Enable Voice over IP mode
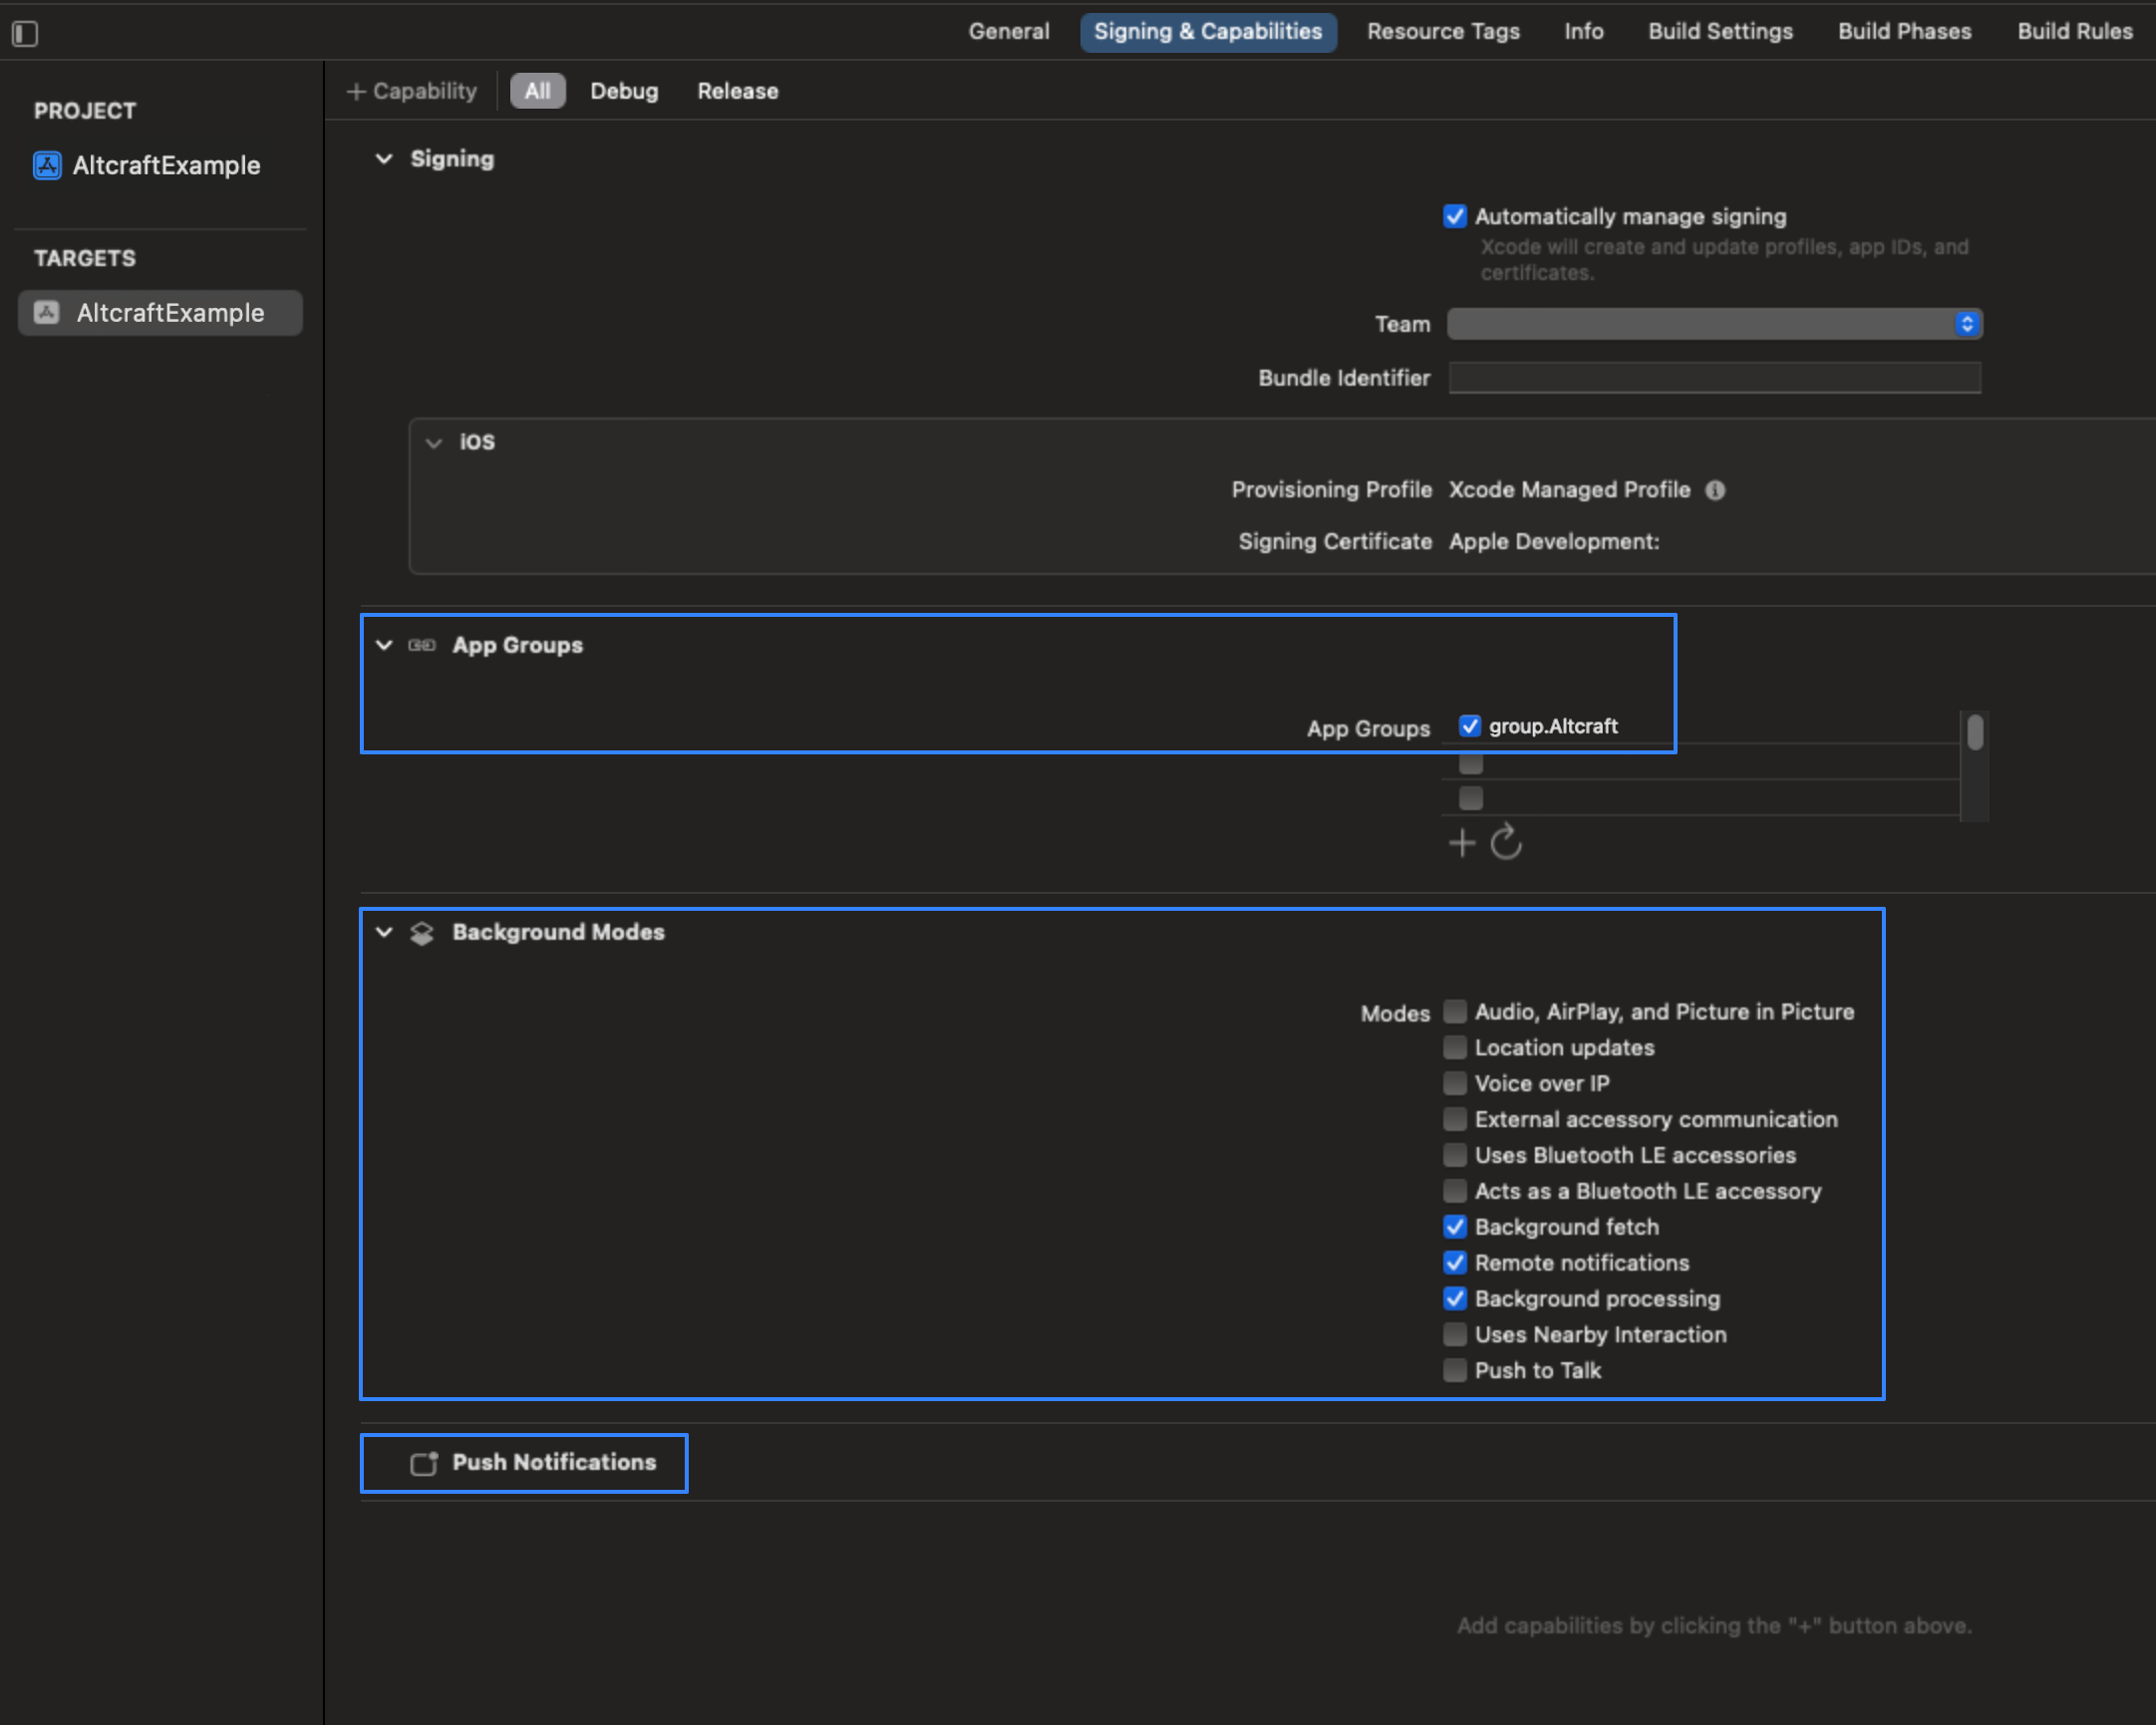The width and height of the screenshot is (2156, 1725). click(x=1455, y=1083)
